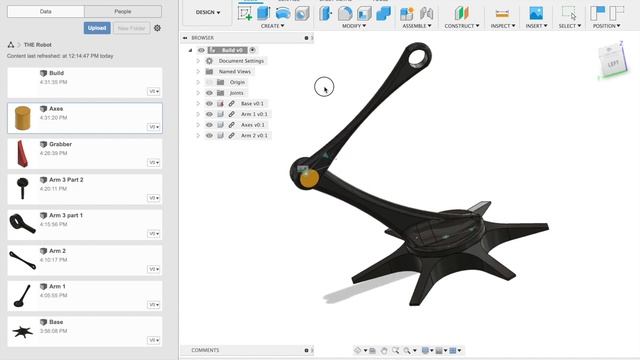Hide the Arm 2 v0:1 component
Image resolution: width=640 pixels, height=360 pixels.
click(x=209, y=136)
